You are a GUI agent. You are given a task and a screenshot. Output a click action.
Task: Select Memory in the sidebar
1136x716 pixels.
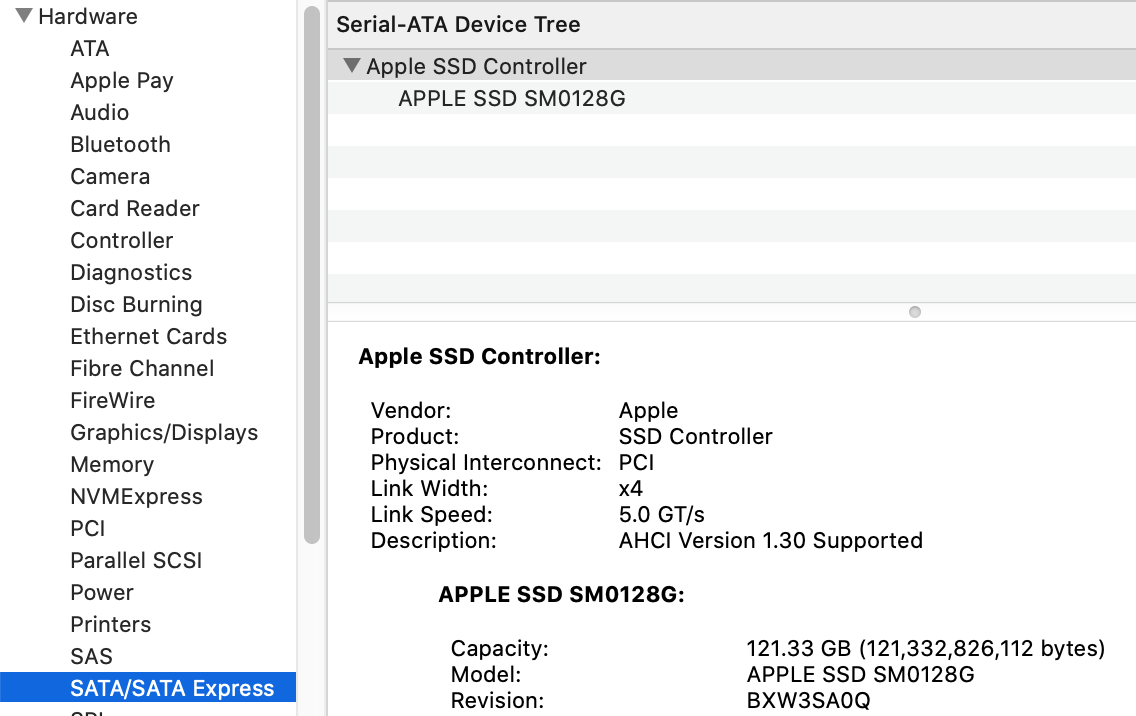coord(112,465)
